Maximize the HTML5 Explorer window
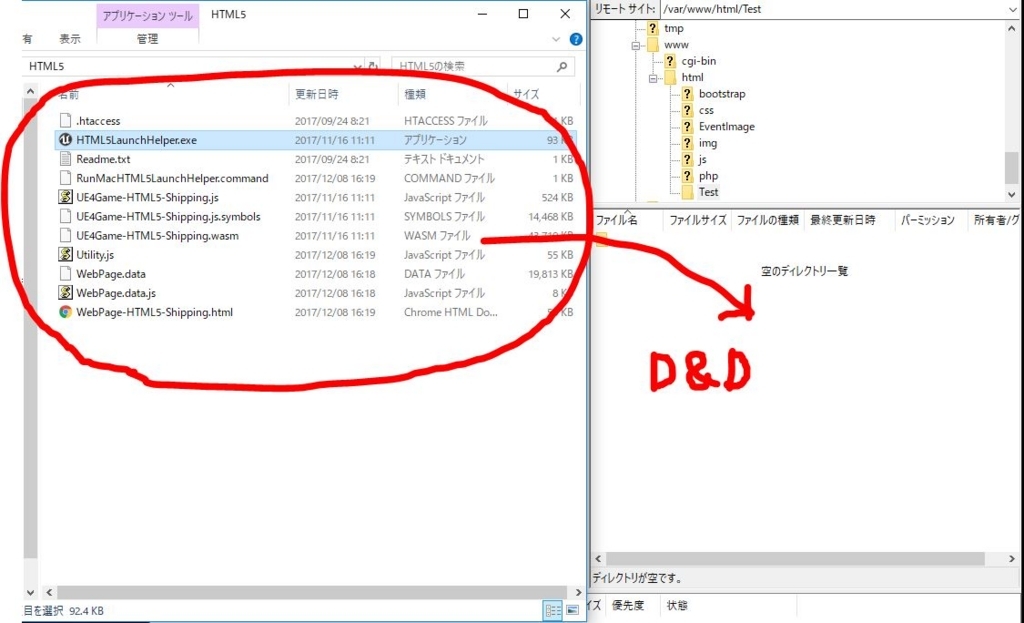Screen dimensions: 1024x623 point(523,14)
